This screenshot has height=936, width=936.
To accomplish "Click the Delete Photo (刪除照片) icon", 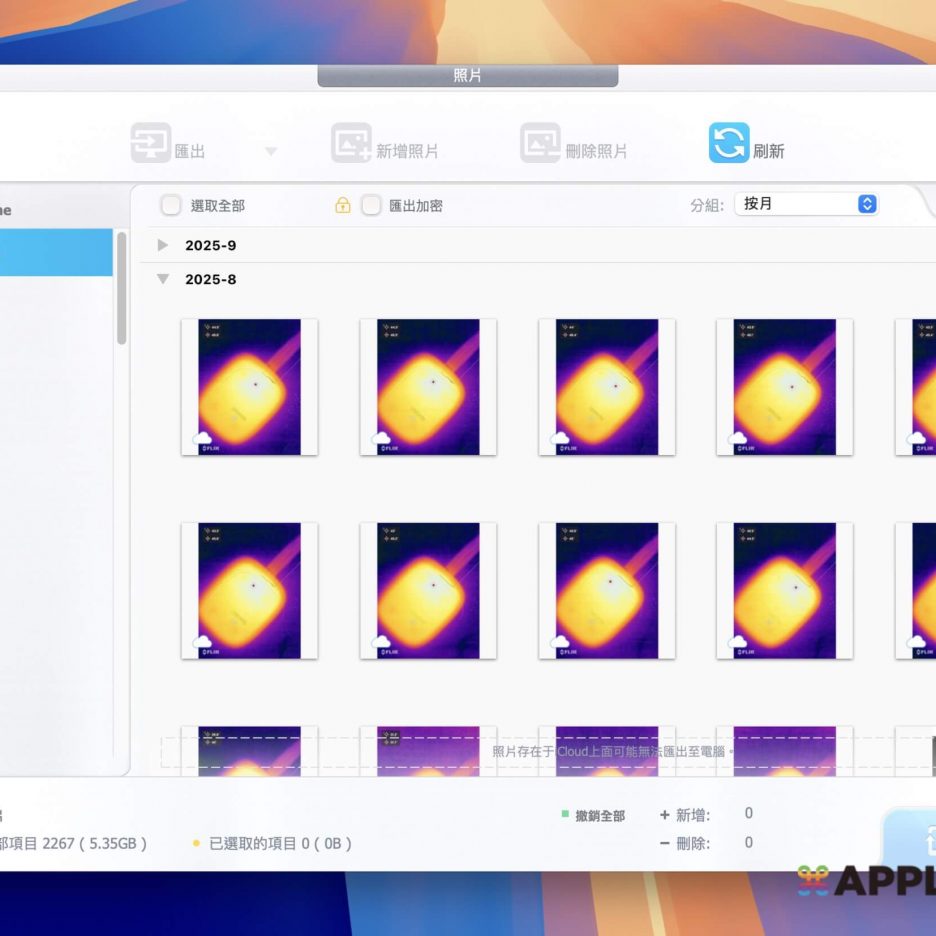I will [540, 144].
